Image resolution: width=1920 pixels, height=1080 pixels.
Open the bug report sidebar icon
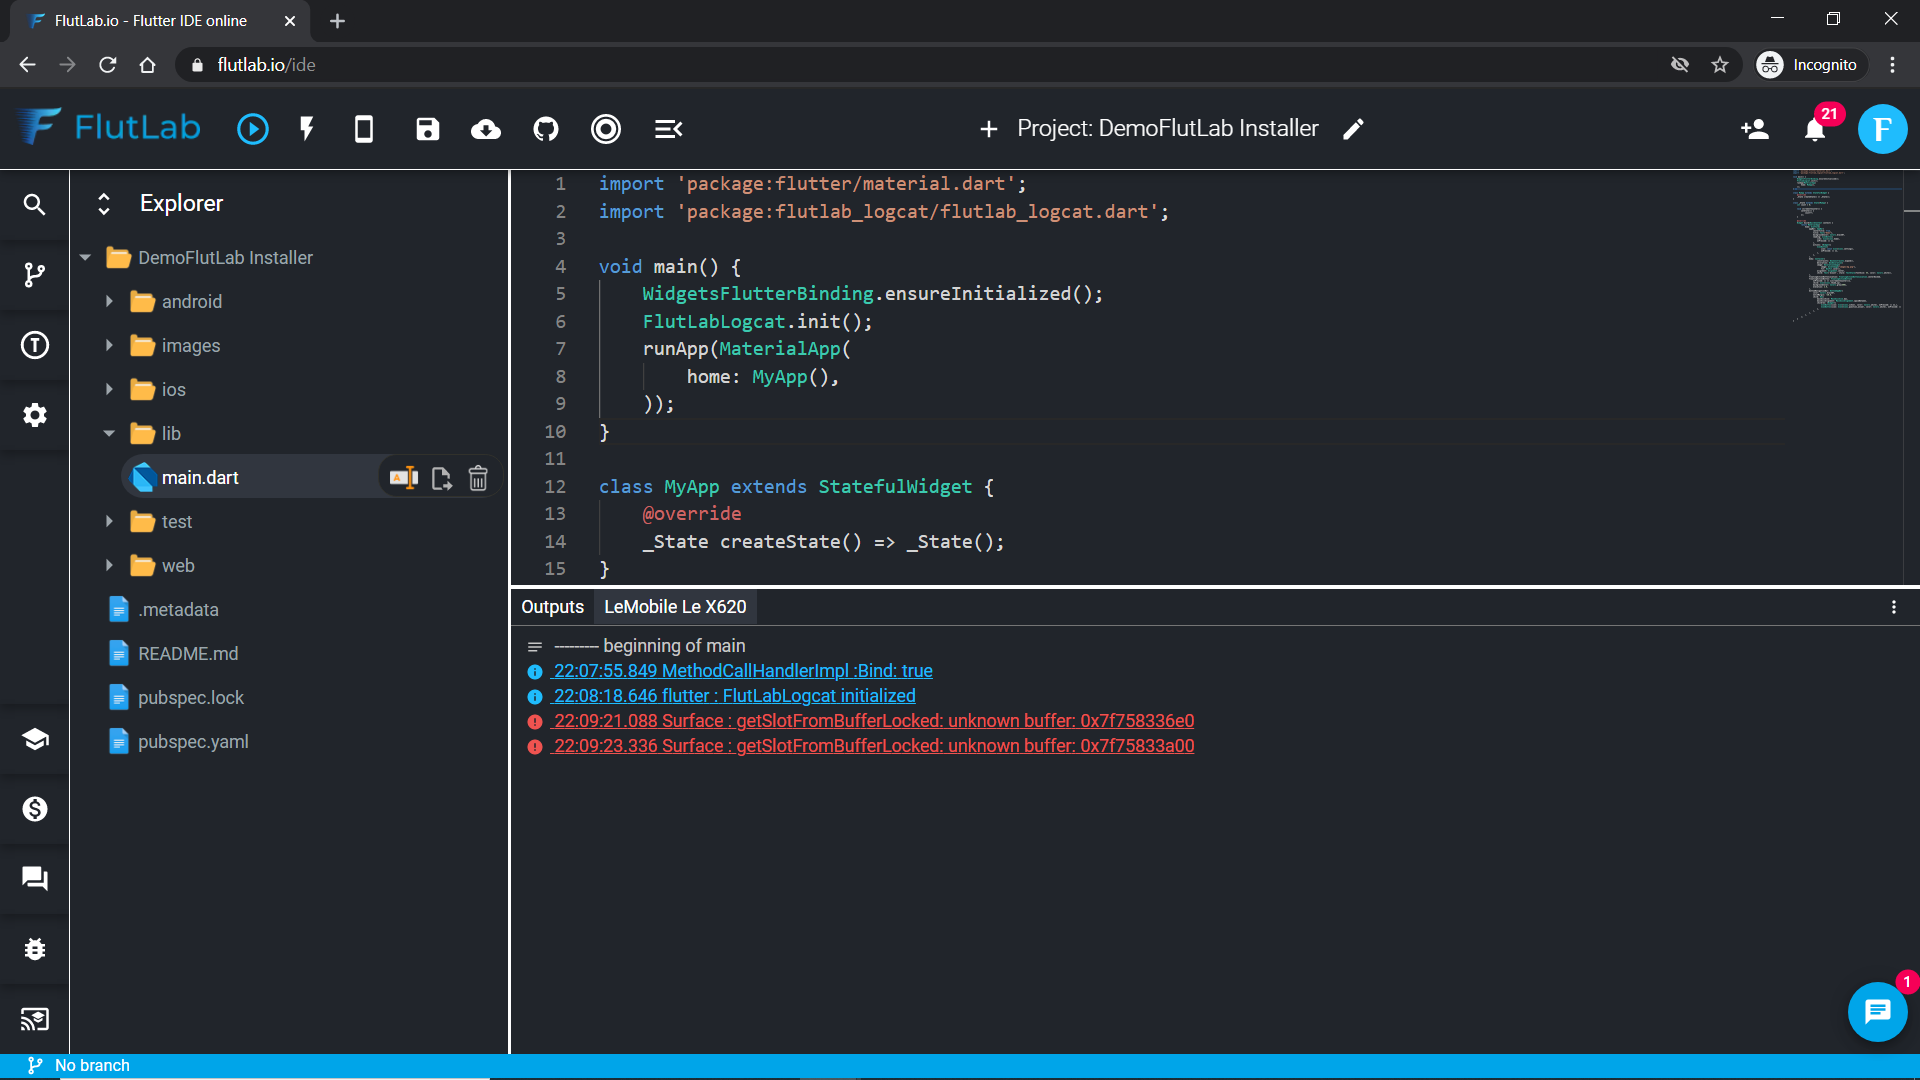[x=34, y=949]
